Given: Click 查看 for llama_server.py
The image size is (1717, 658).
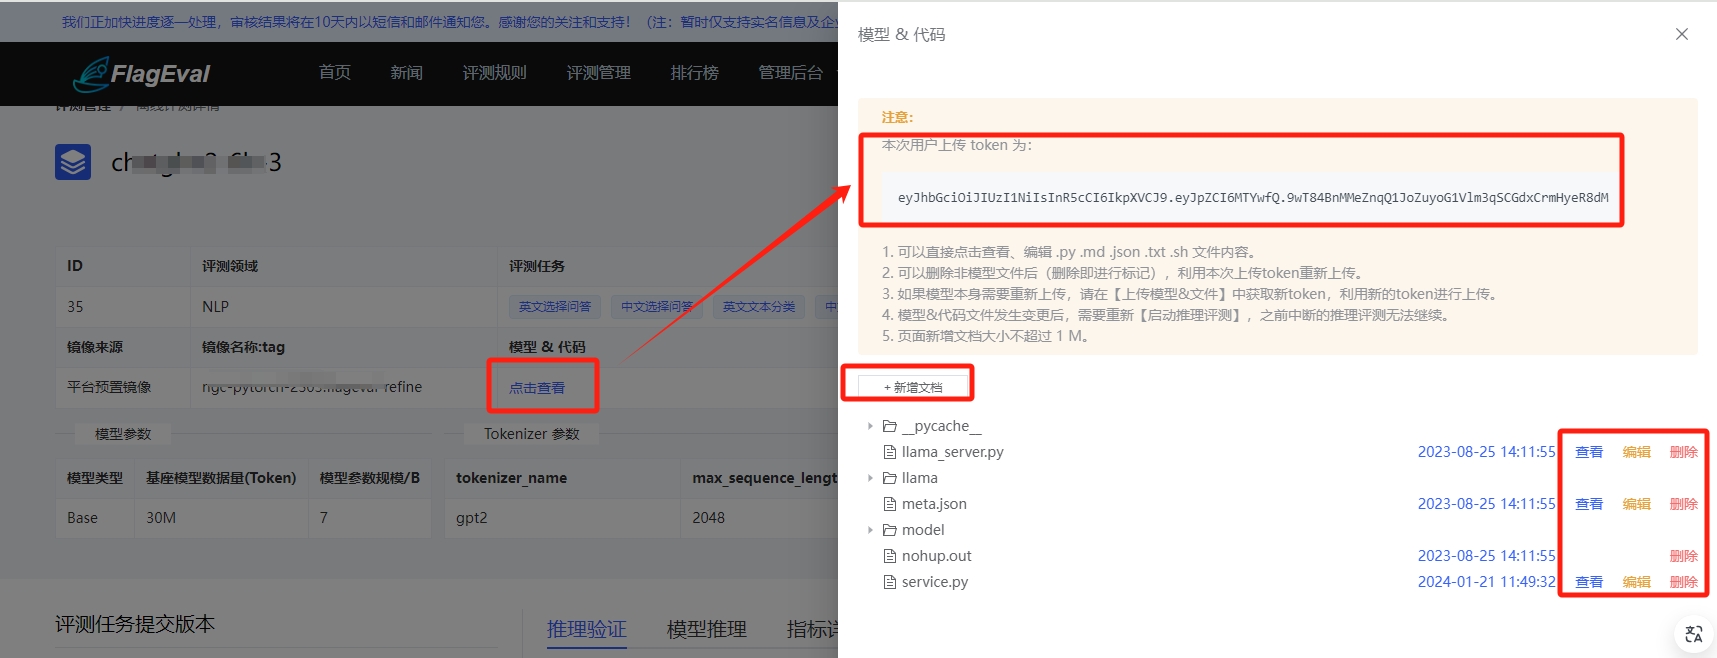Looking at the screenshot, I should 1588,452.
